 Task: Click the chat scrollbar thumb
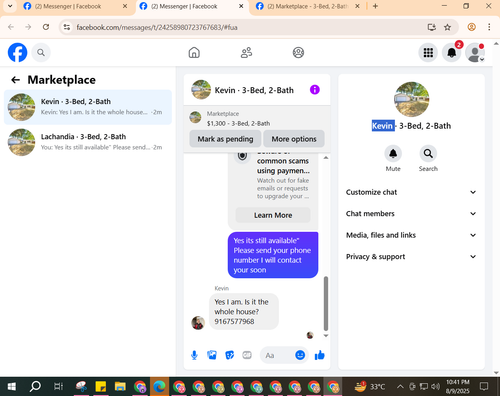pyautogui.click(x=326, y=303)
